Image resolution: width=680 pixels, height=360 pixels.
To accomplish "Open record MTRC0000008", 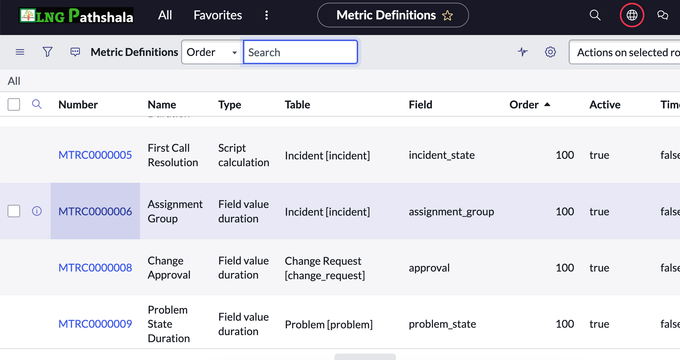I will click(x=95, y=268).
